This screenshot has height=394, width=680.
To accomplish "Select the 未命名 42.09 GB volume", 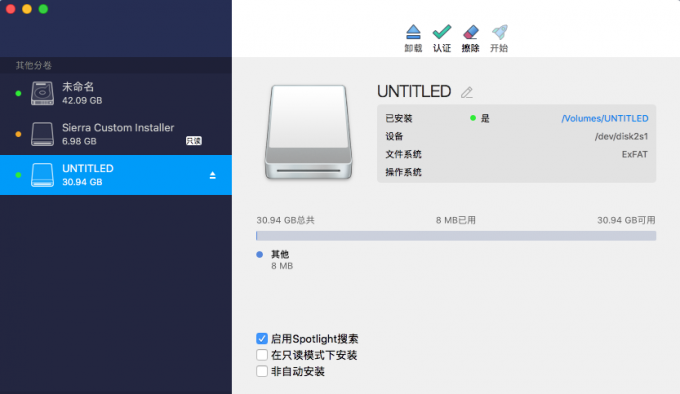I will 116,93.
